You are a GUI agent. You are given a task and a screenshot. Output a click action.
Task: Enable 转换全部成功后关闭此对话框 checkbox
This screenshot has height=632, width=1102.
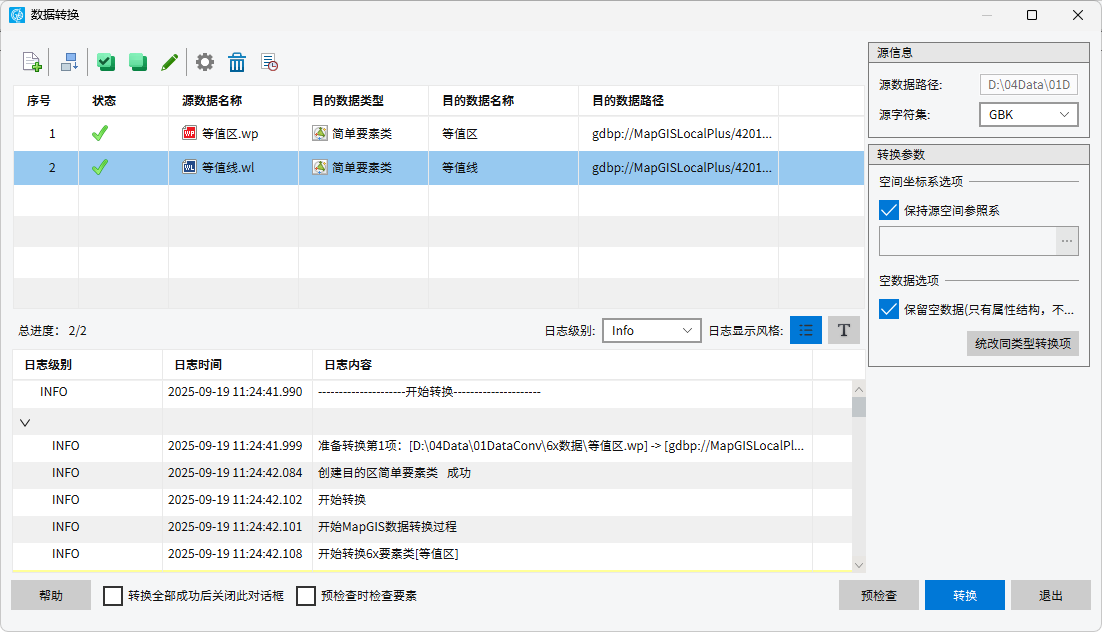click(113, 596)
